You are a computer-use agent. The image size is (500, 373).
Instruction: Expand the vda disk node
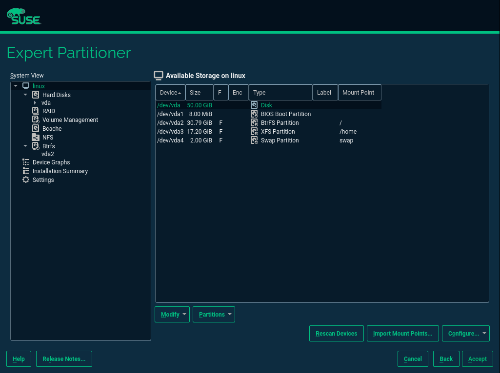tap(35, 103)
